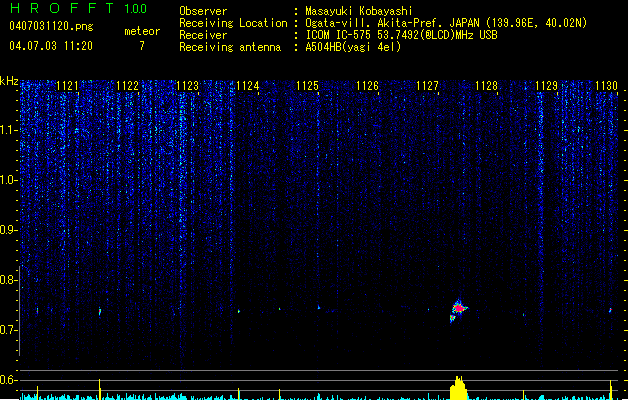Click the 1124 time marker
This screenshot has width=629, height=400.
(248, 86)
